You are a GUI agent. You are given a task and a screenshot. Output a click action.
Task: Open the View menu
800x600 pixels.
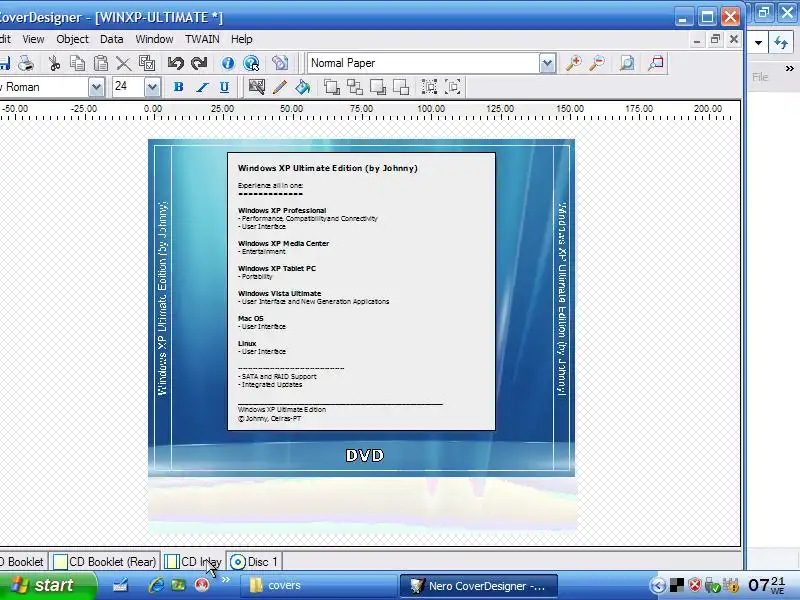pyautogui.click(x=33, y=39)
